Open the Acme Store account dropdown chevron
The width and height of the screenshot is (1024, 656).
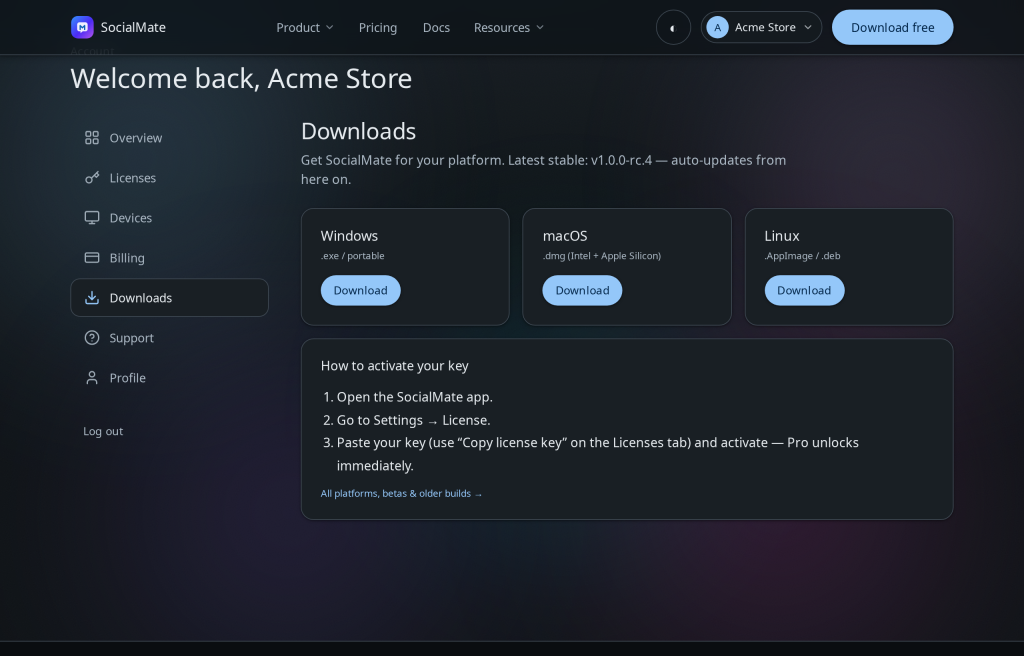pyautogui.click(x=808, y=27)
